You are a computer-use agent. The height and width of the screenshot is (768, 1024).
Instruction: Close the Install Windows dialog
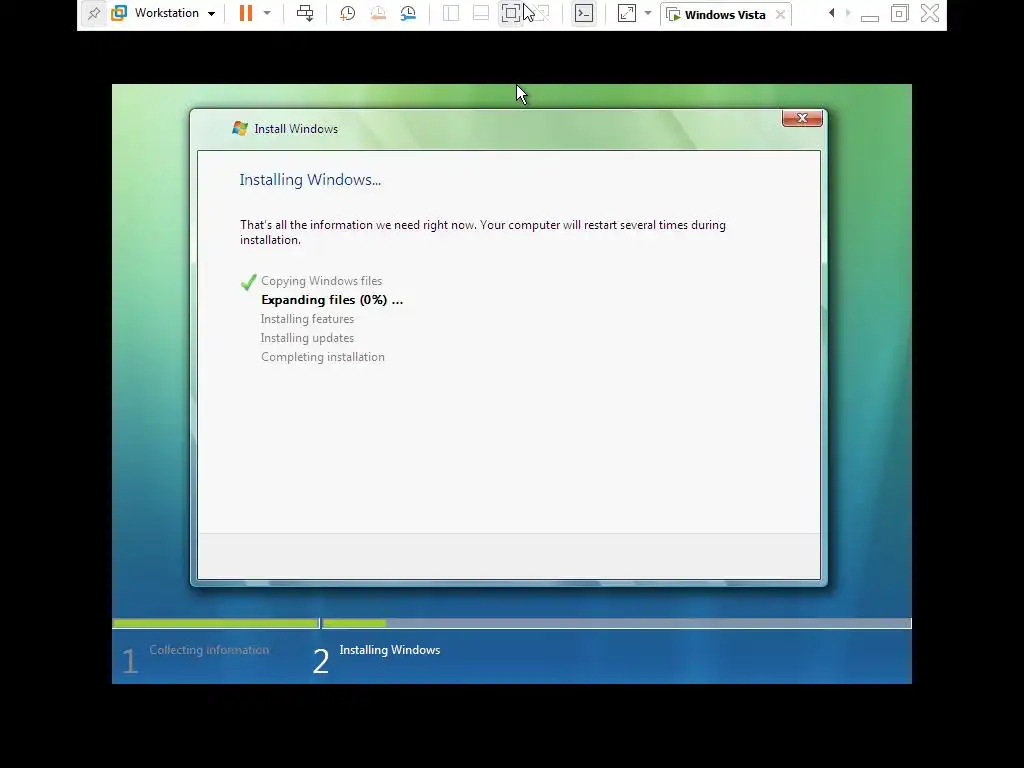click(x=802, y=118)
